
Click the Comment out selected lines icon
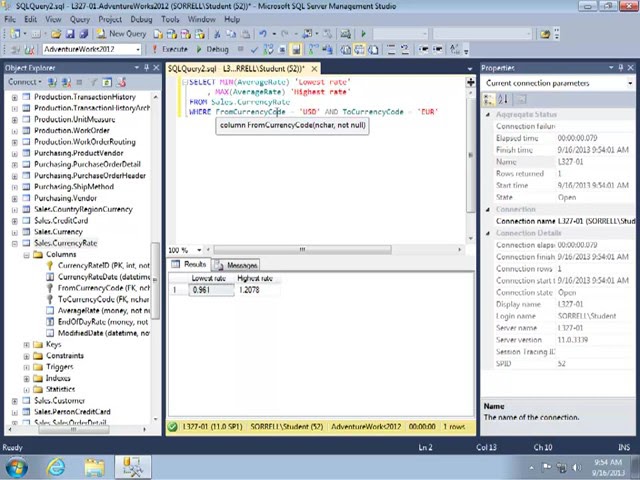point(391,50)
